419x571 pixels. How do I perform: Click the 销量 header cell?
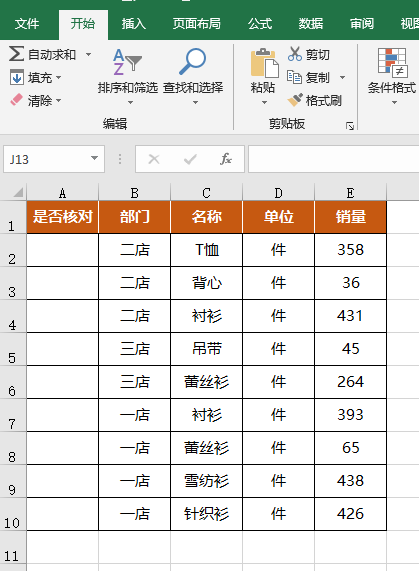click(351, 217)
